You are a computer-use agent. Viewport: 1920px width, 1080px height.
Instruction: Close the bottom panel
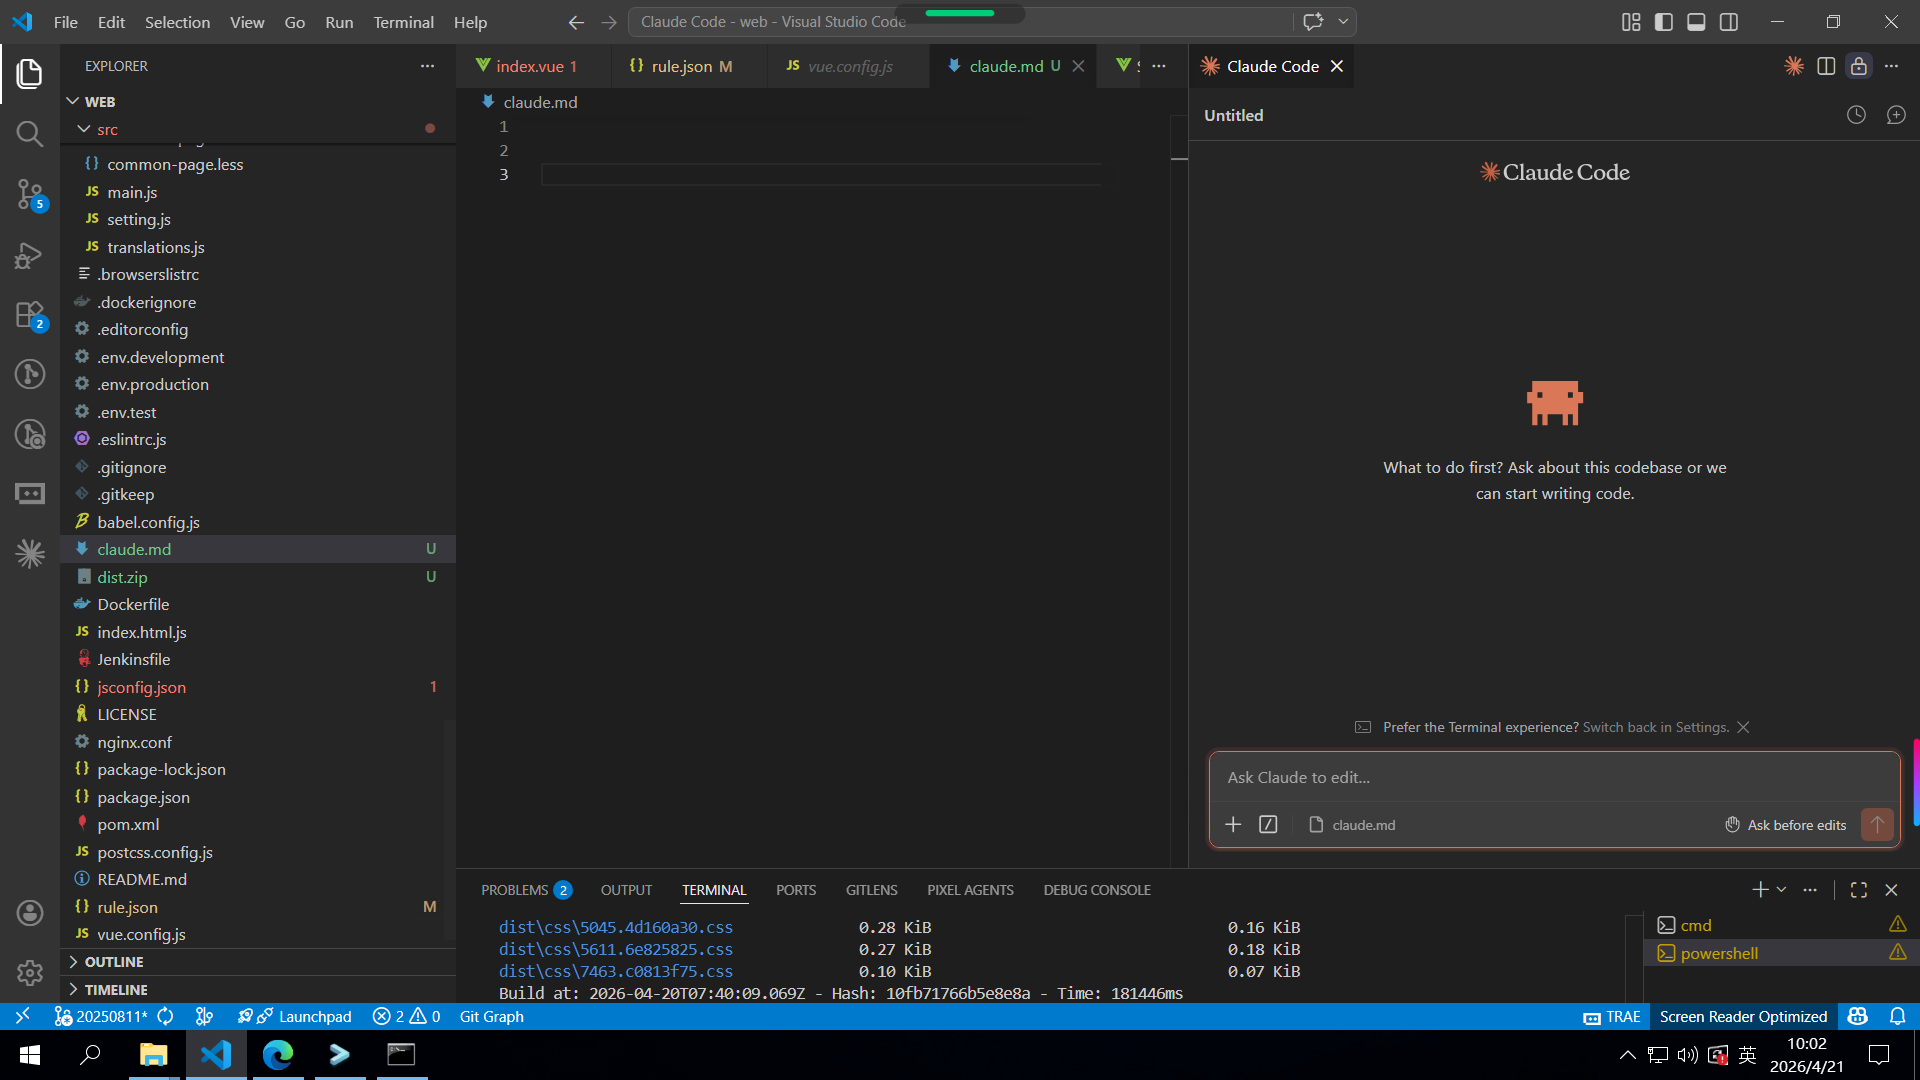point(1891,889)
